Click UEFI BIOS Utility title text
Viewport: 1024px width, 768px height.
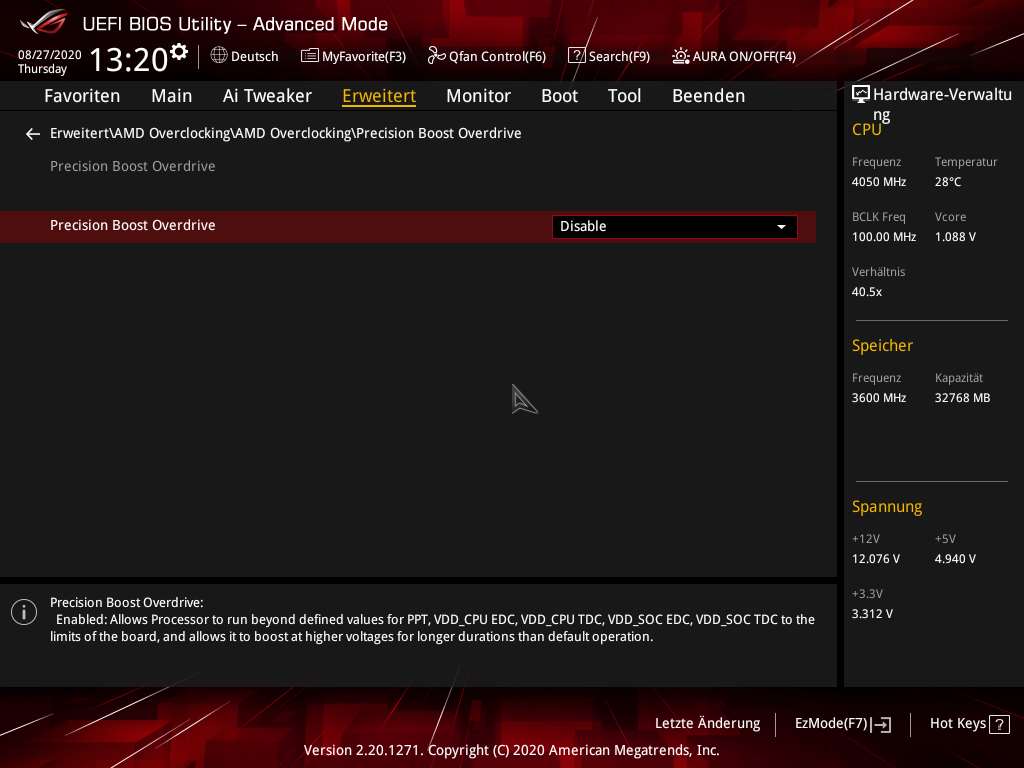point(235,24)
